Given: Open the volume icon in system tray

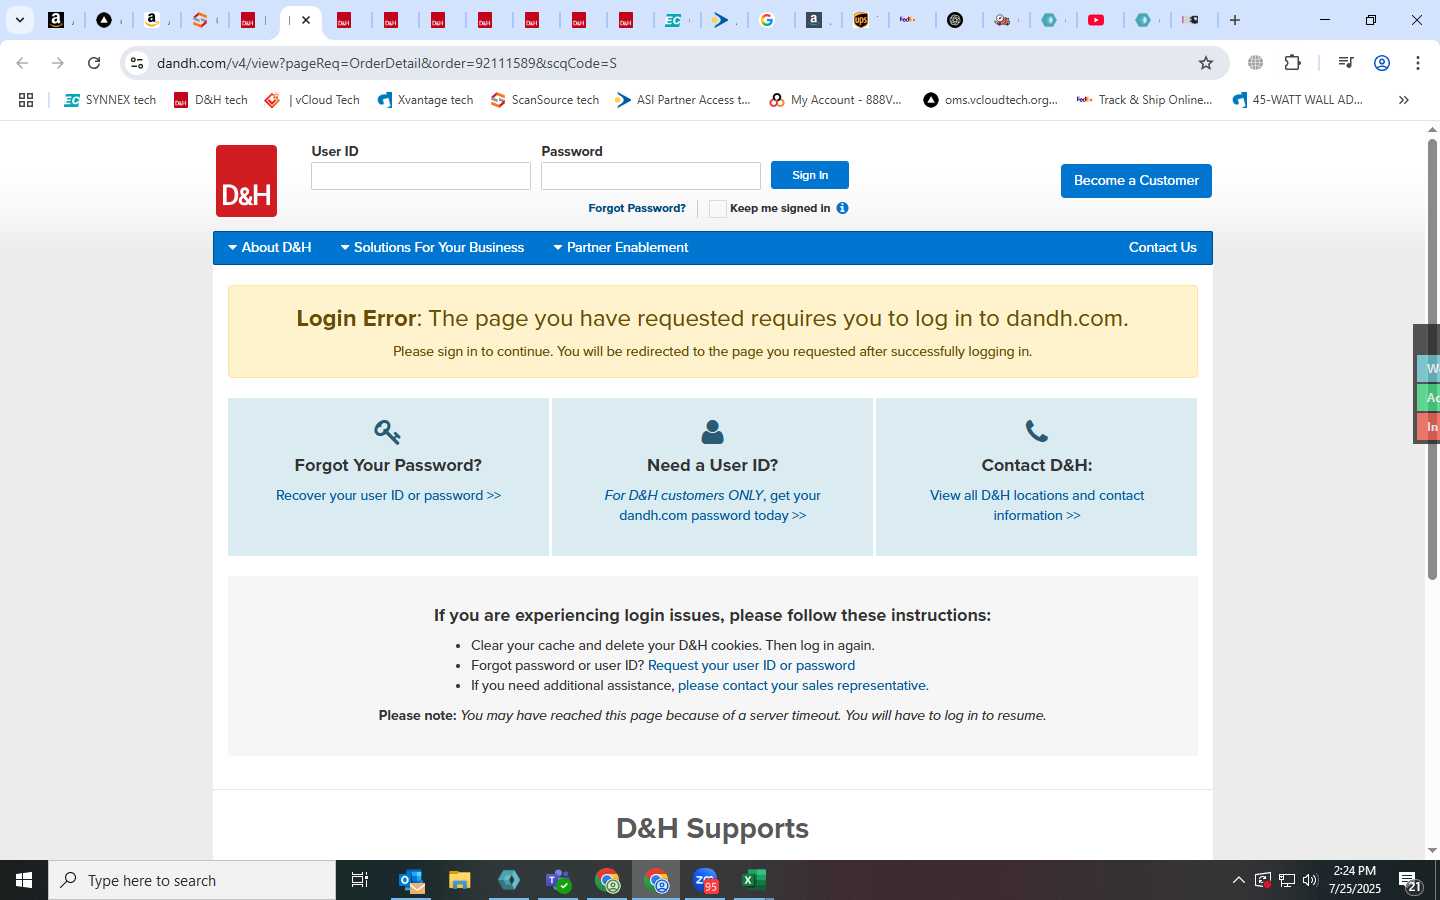Looking at the screenshot, I should (x=1310, y=880).
